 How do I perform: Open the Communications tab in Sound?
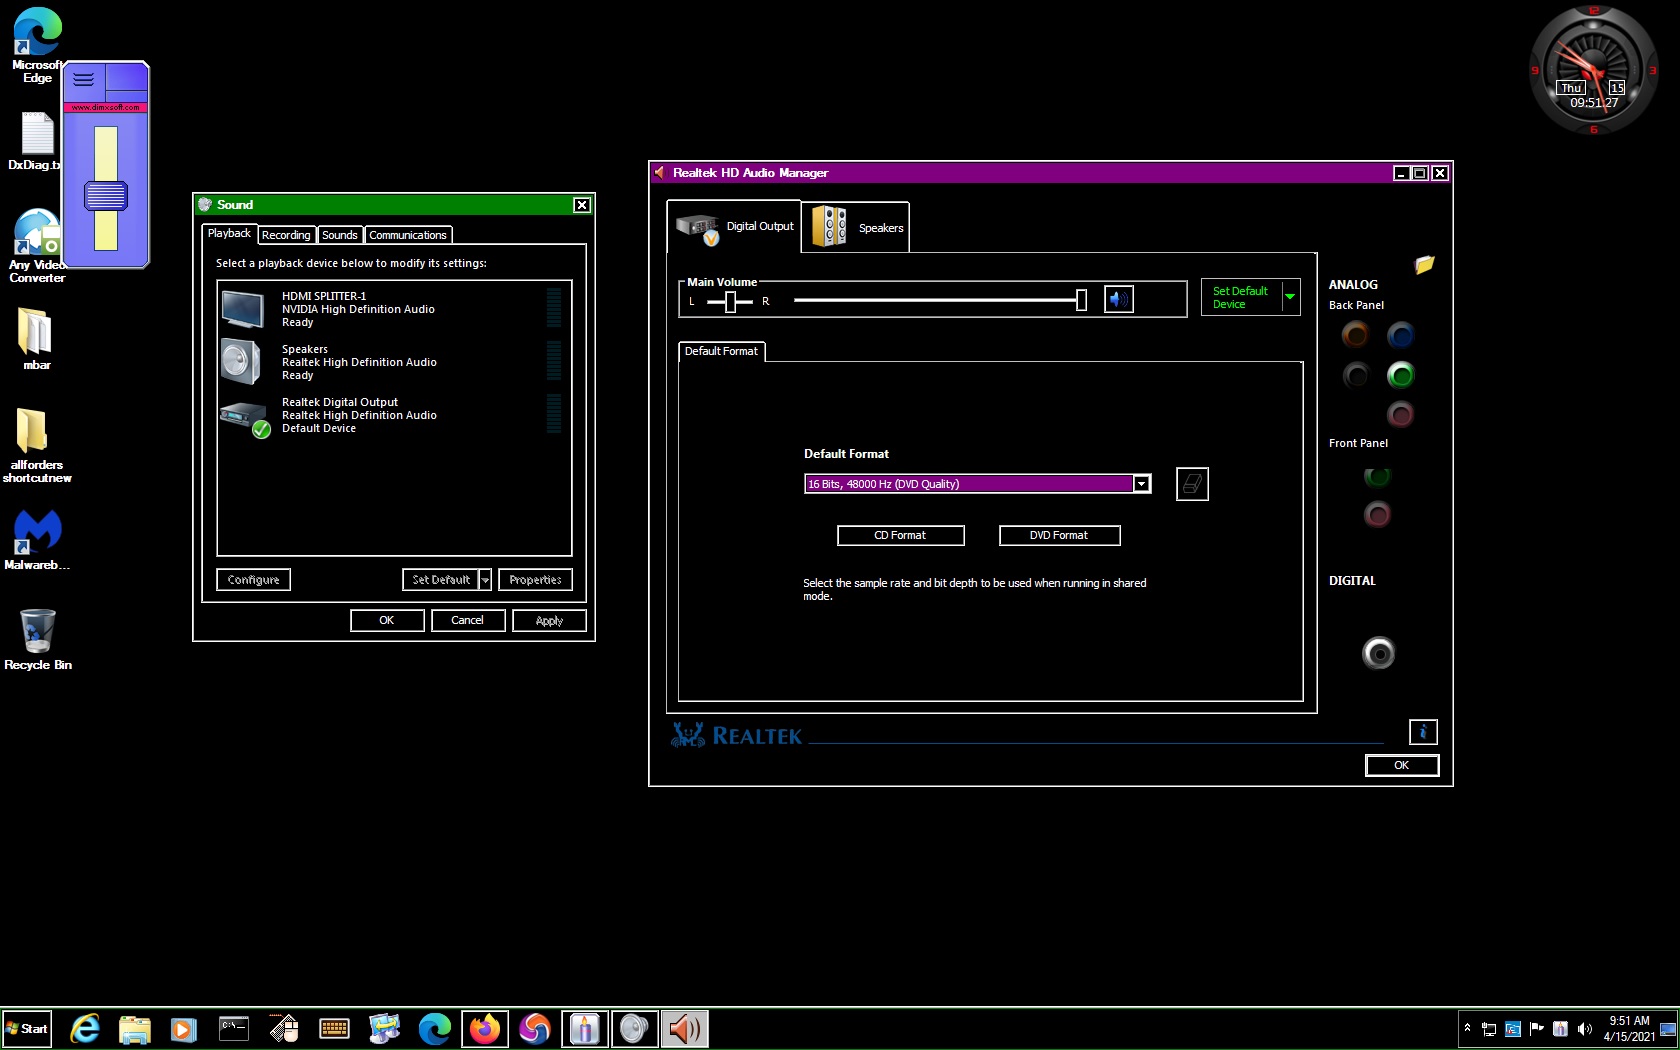408,235
